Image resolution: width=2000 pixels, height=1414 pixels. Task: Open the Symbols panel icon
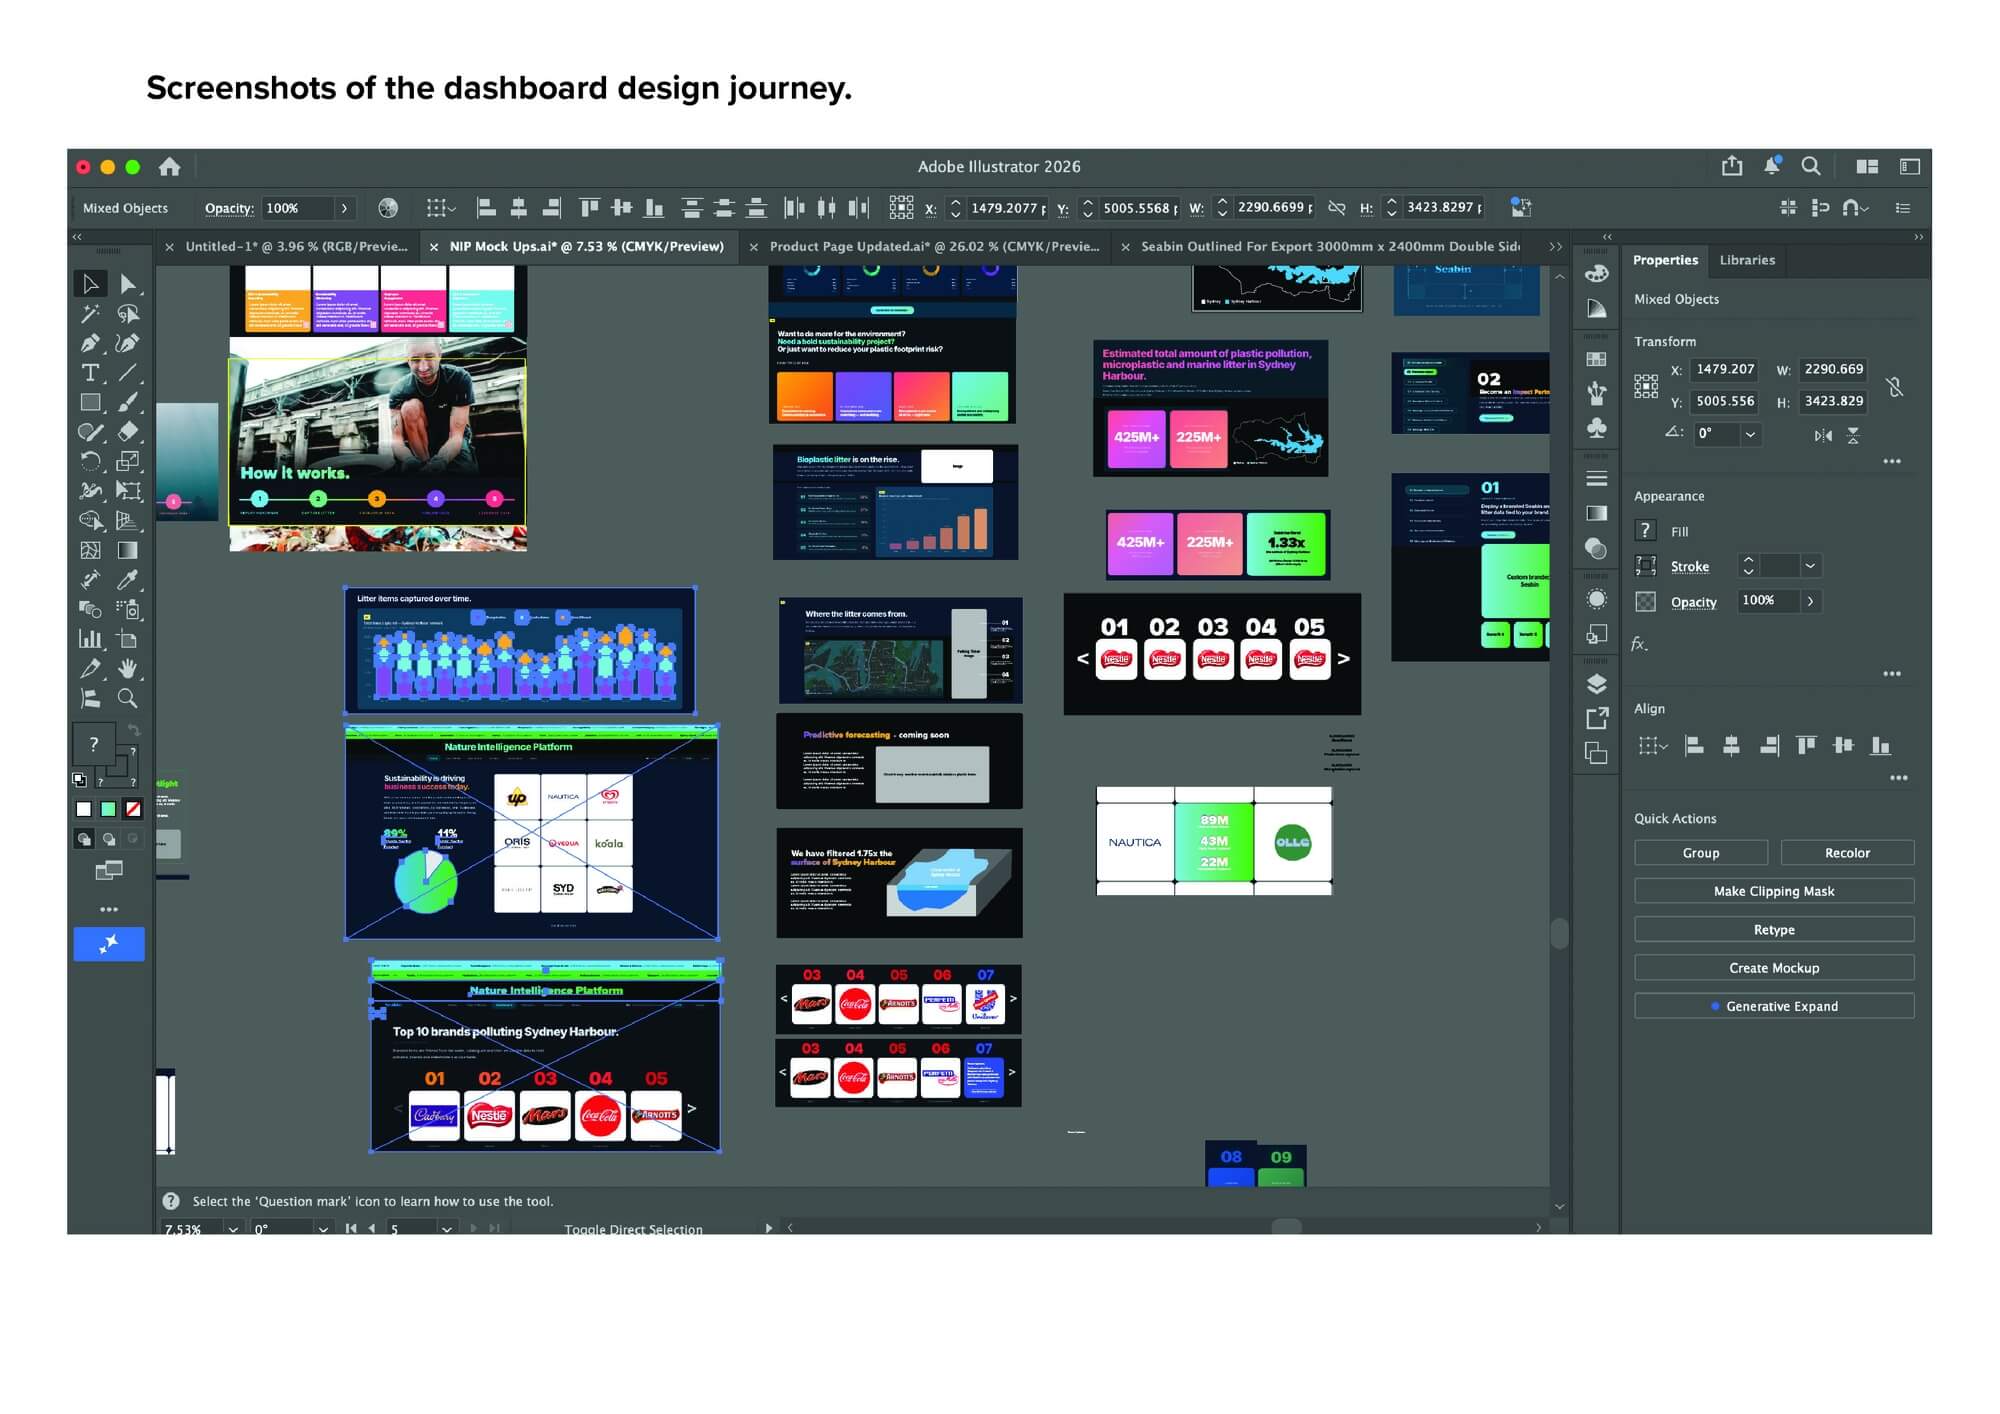[1597, 428]
